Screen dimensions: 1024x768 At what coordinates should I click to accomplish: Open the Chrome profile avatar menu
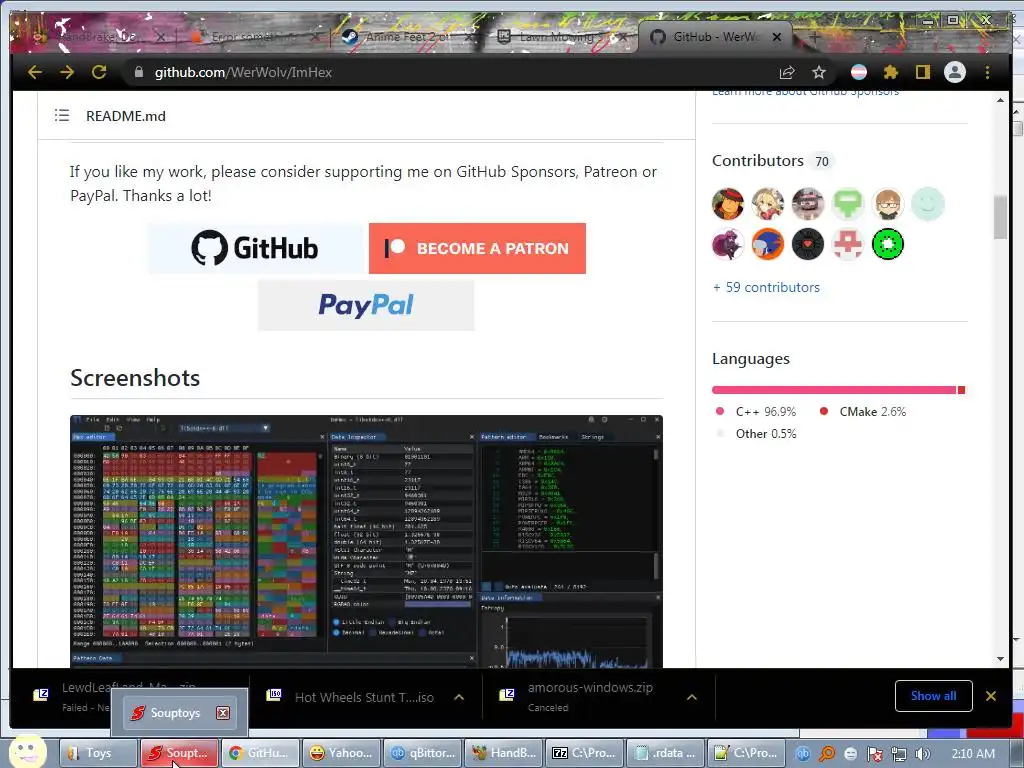pyautogui.click(x=955, y=72)
